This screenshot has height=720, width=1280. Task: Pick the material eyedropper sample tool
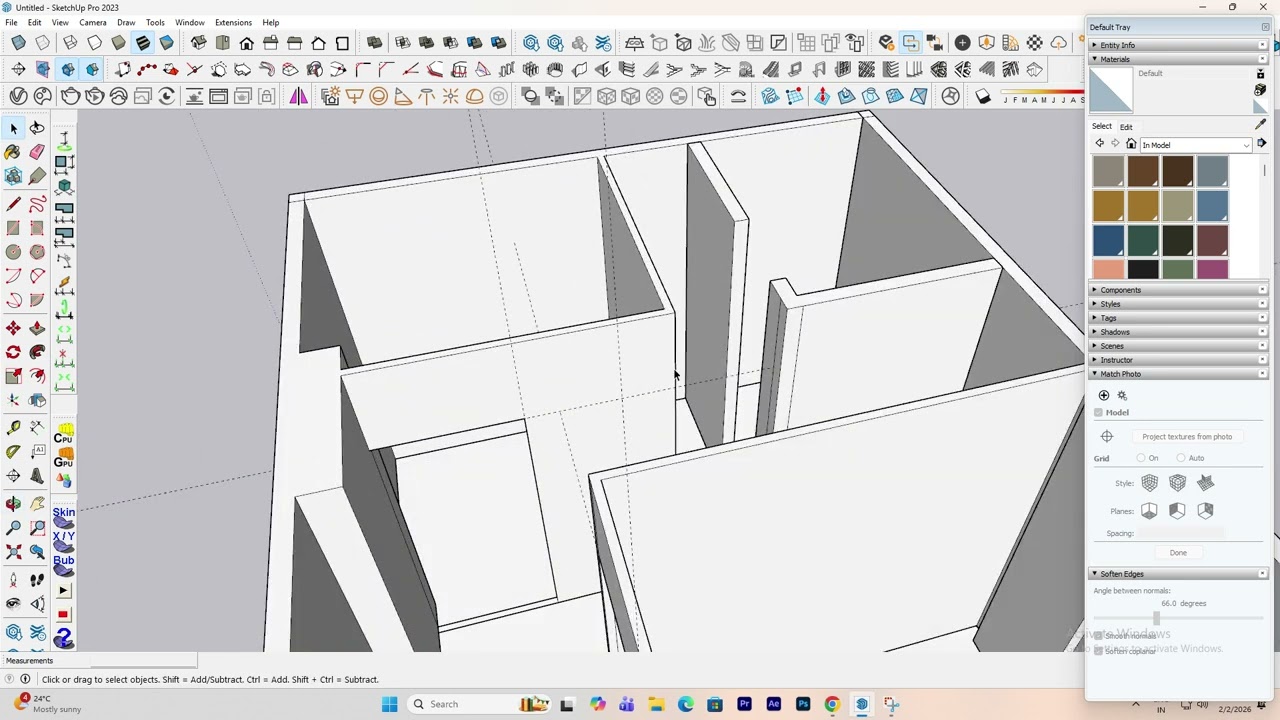(1260, 124)
